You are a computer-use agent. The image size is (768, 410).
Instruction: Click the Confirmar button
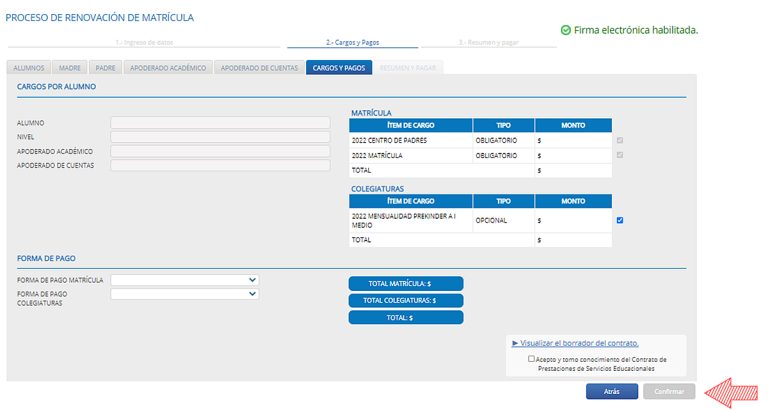click(669, 392)
